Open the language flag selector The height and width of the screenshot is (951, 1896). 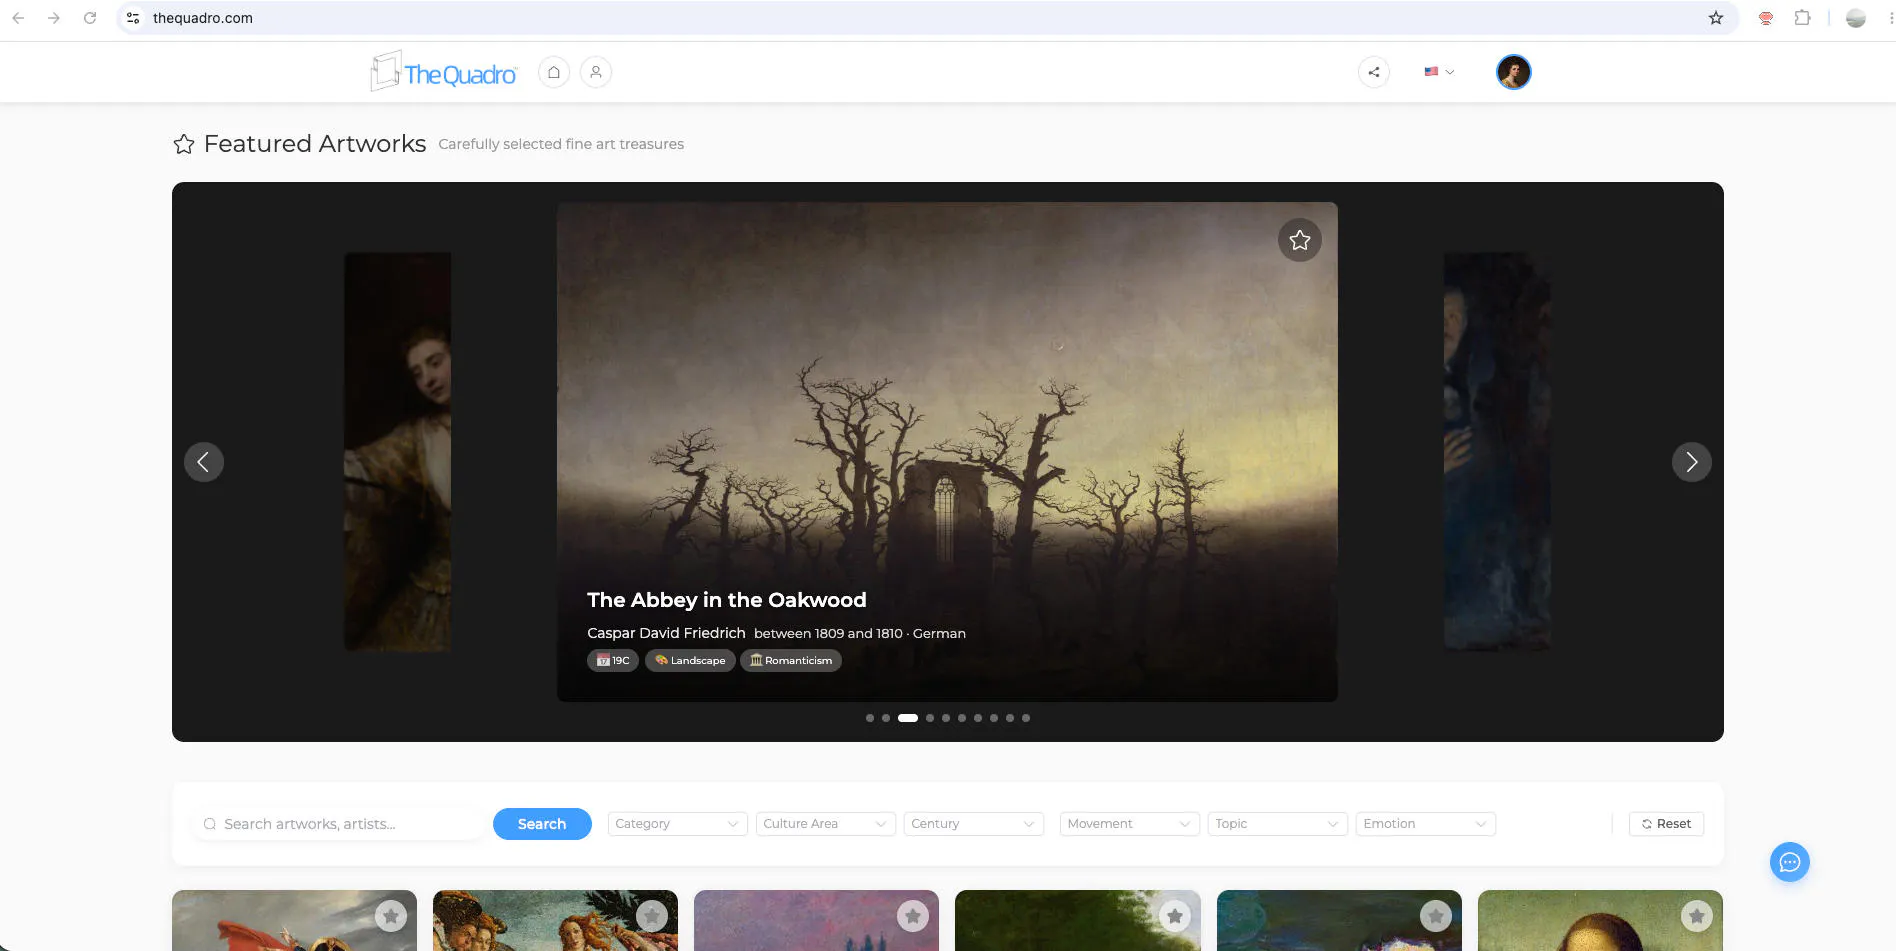coord(1439,72)
